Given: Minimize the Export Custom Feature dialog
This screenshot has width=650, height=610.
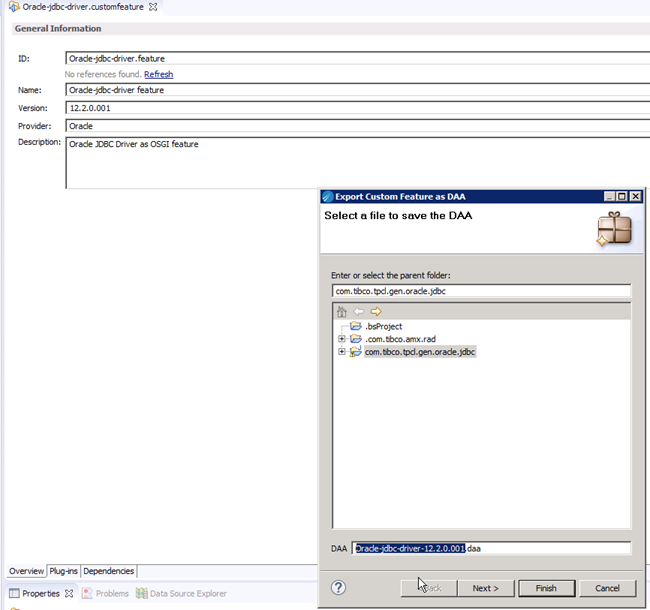Looking at the screenshot, I should [x=609, y=196].
